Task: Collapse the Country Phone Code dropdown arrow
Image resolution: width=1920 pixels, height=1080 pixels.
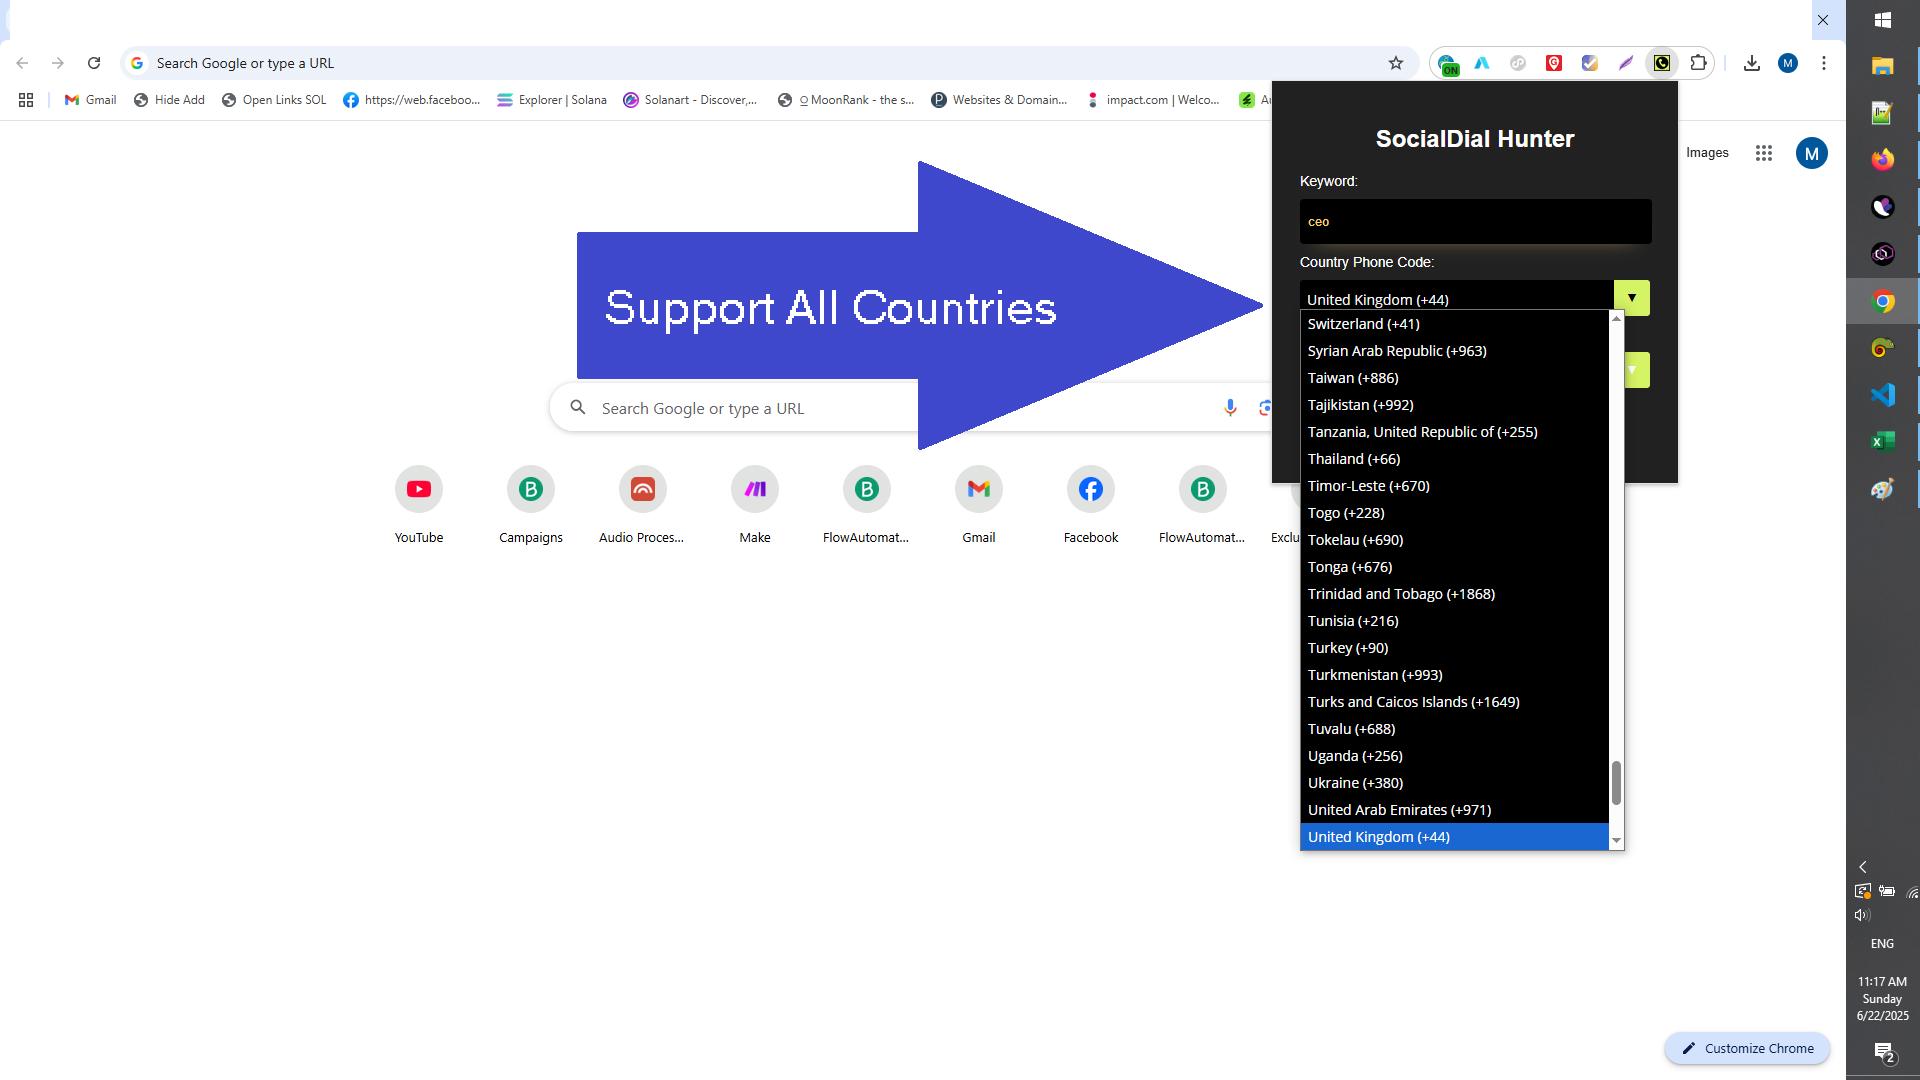Action: (x=1631, y=298)
